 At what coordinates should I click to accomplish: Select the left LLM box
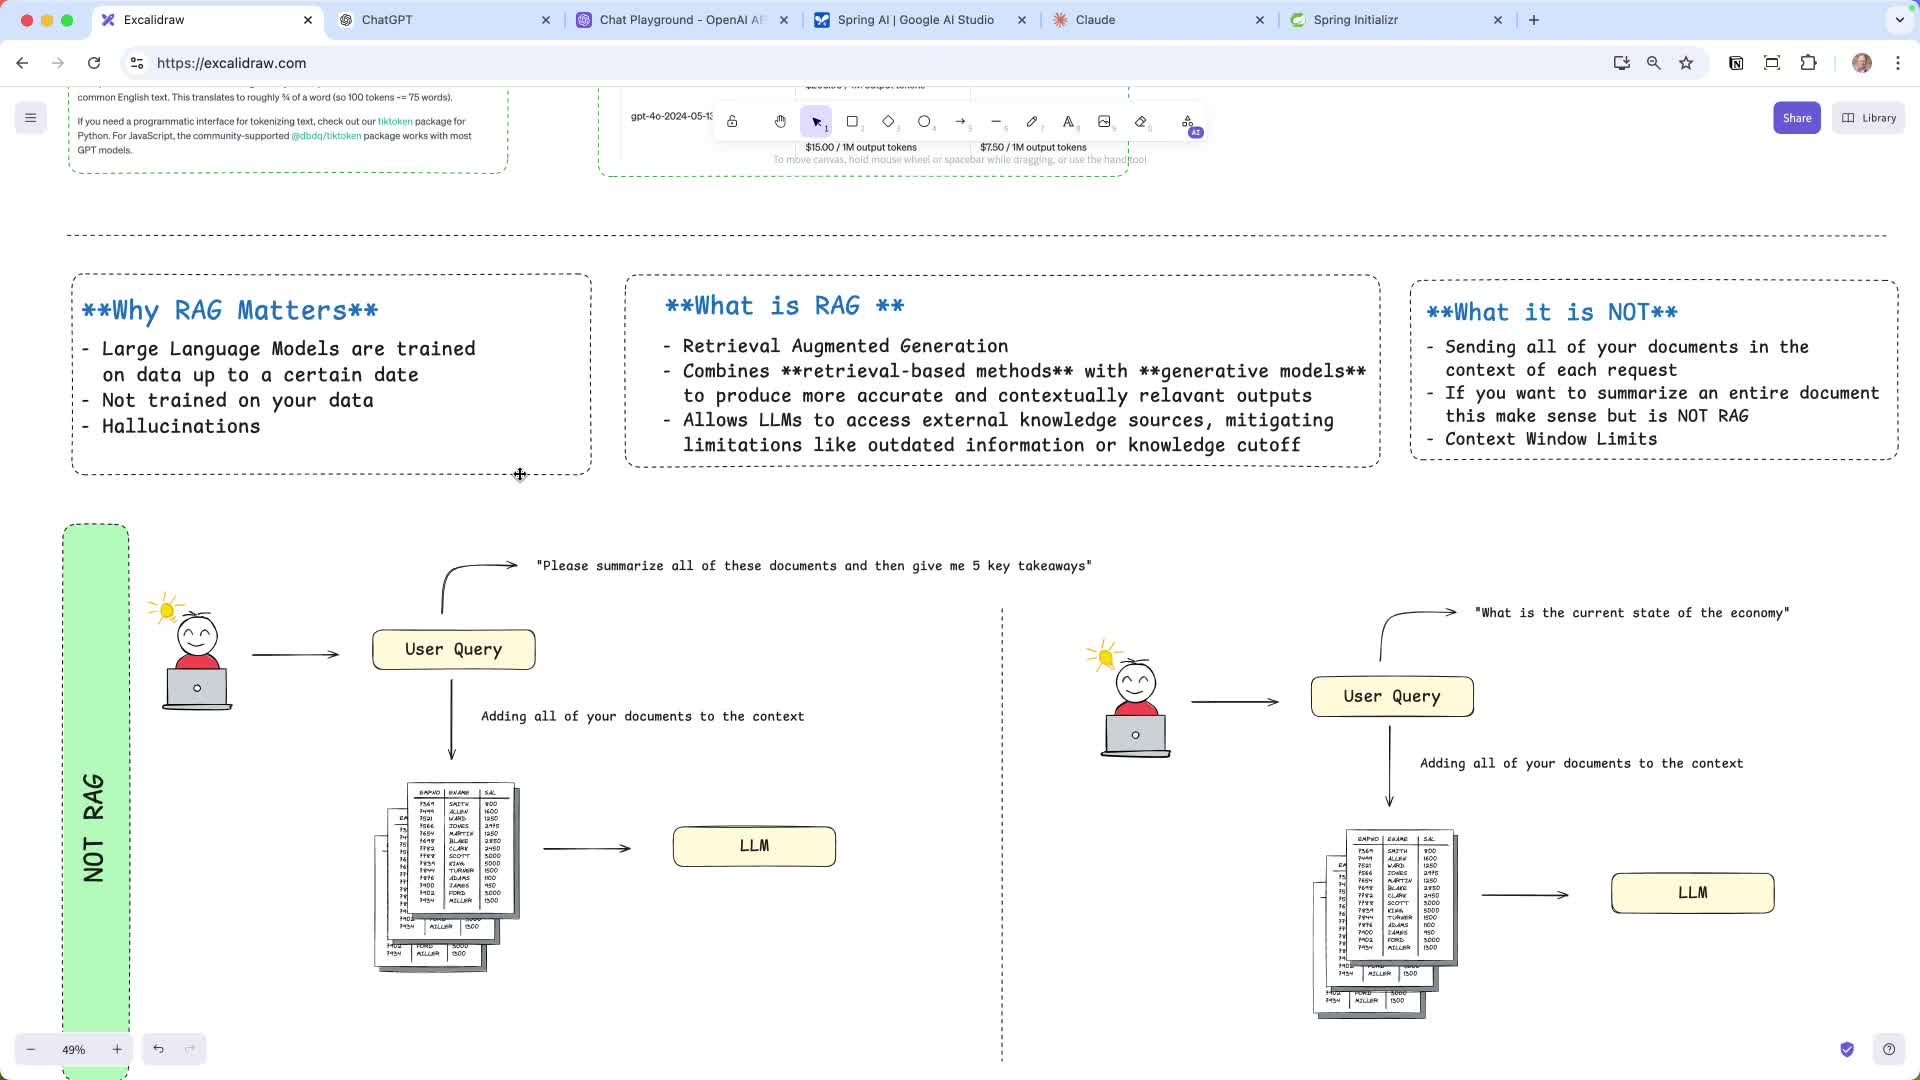coord(754,847)
